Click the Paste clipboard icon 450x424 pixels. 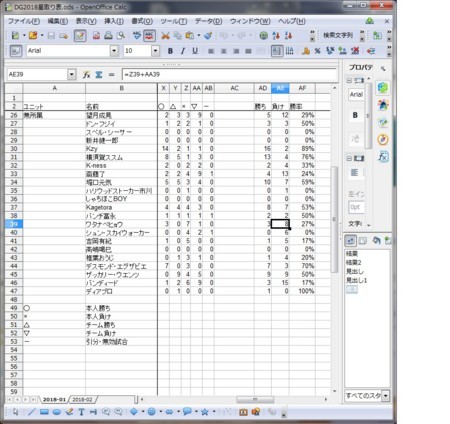tap(189, 35)
